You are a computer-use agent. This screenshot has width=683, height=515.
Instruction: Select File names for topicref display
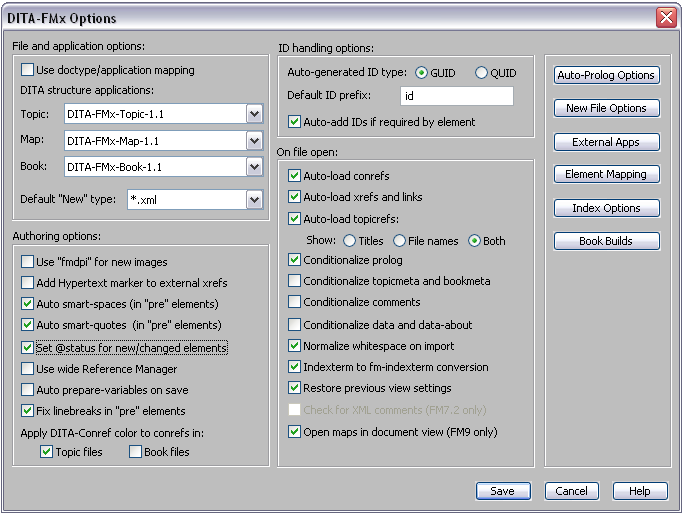tap(399, 241)
